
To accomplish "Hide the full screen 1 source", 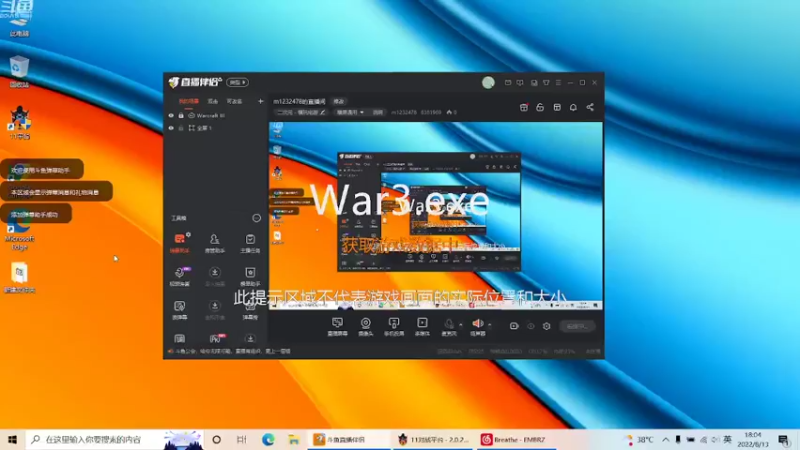I will [171, 128].
